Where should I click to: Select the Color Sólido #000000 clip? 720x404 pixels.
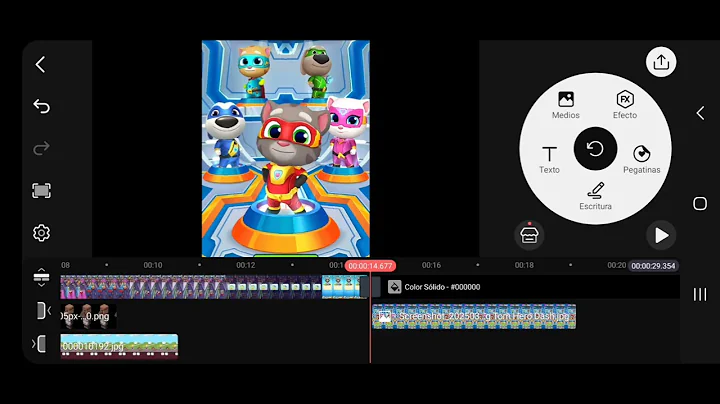click(x=530, y=287)
